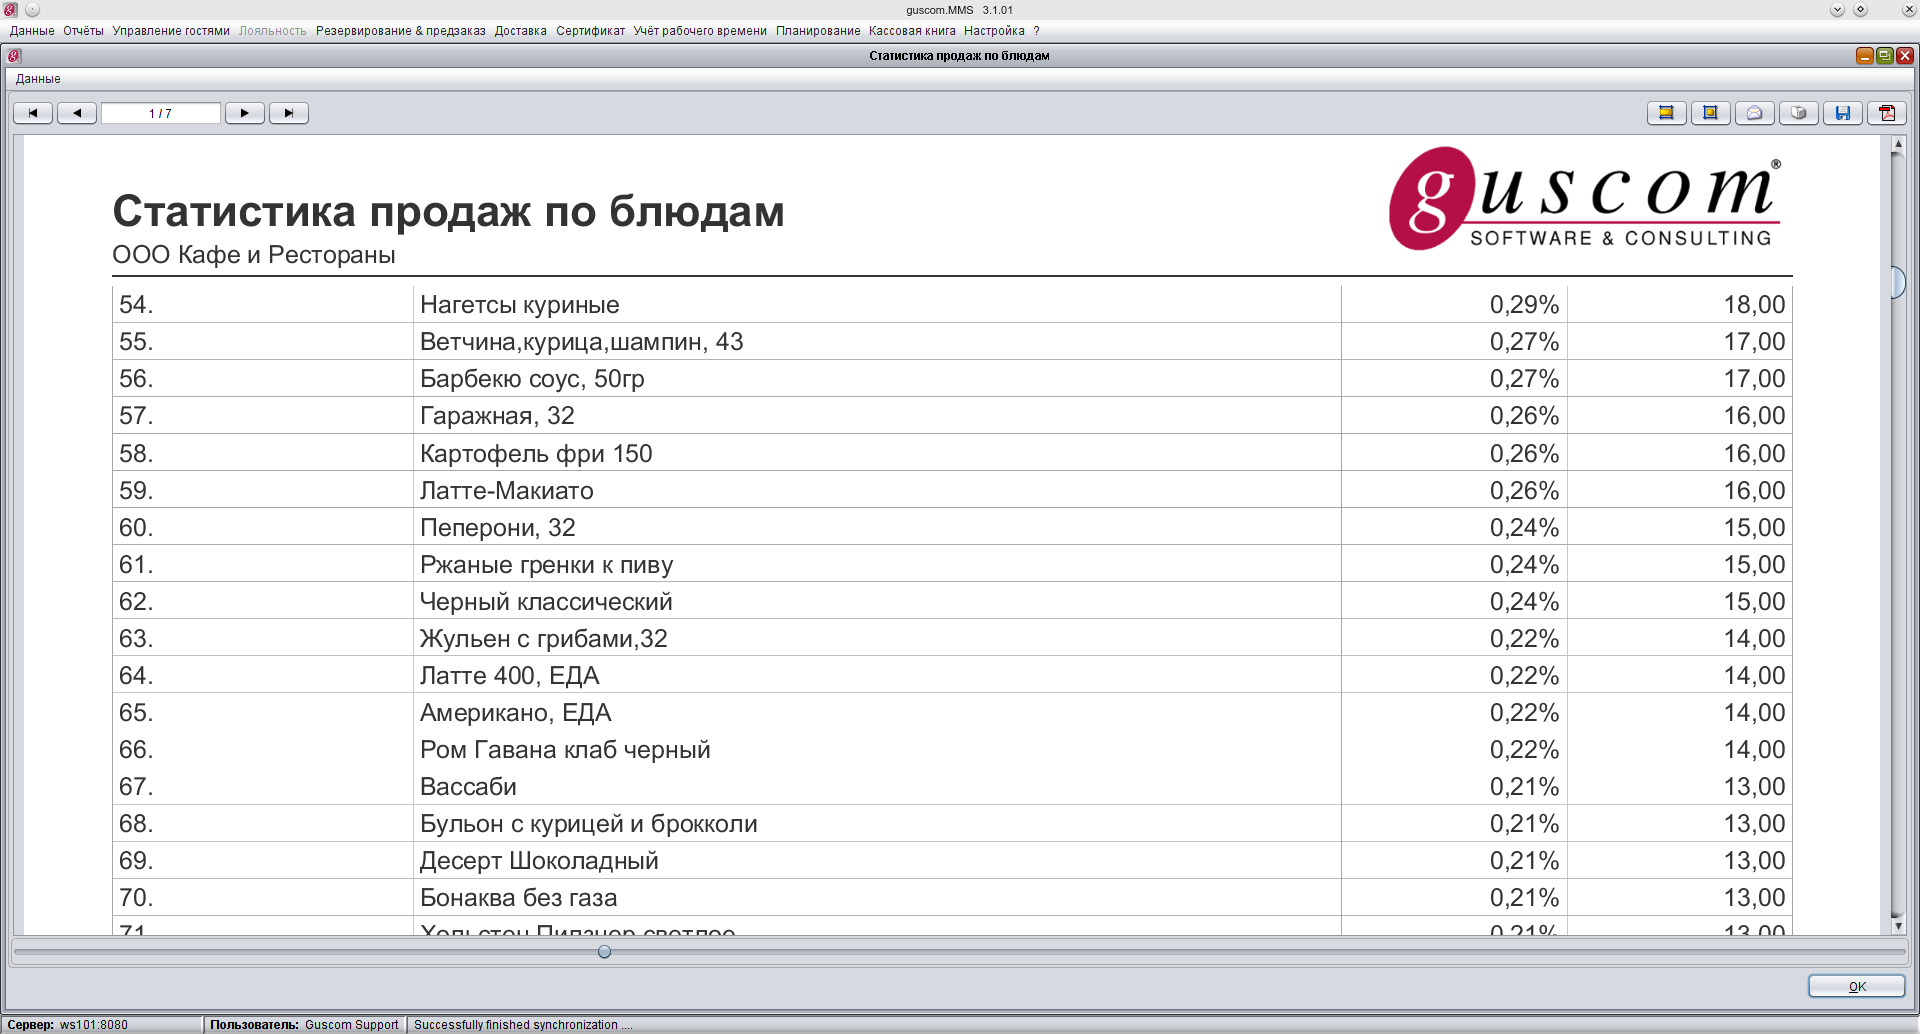Screen dimensions: 1920x1034
Task: Export the report to PDF
Action: tap(1887, 113)
